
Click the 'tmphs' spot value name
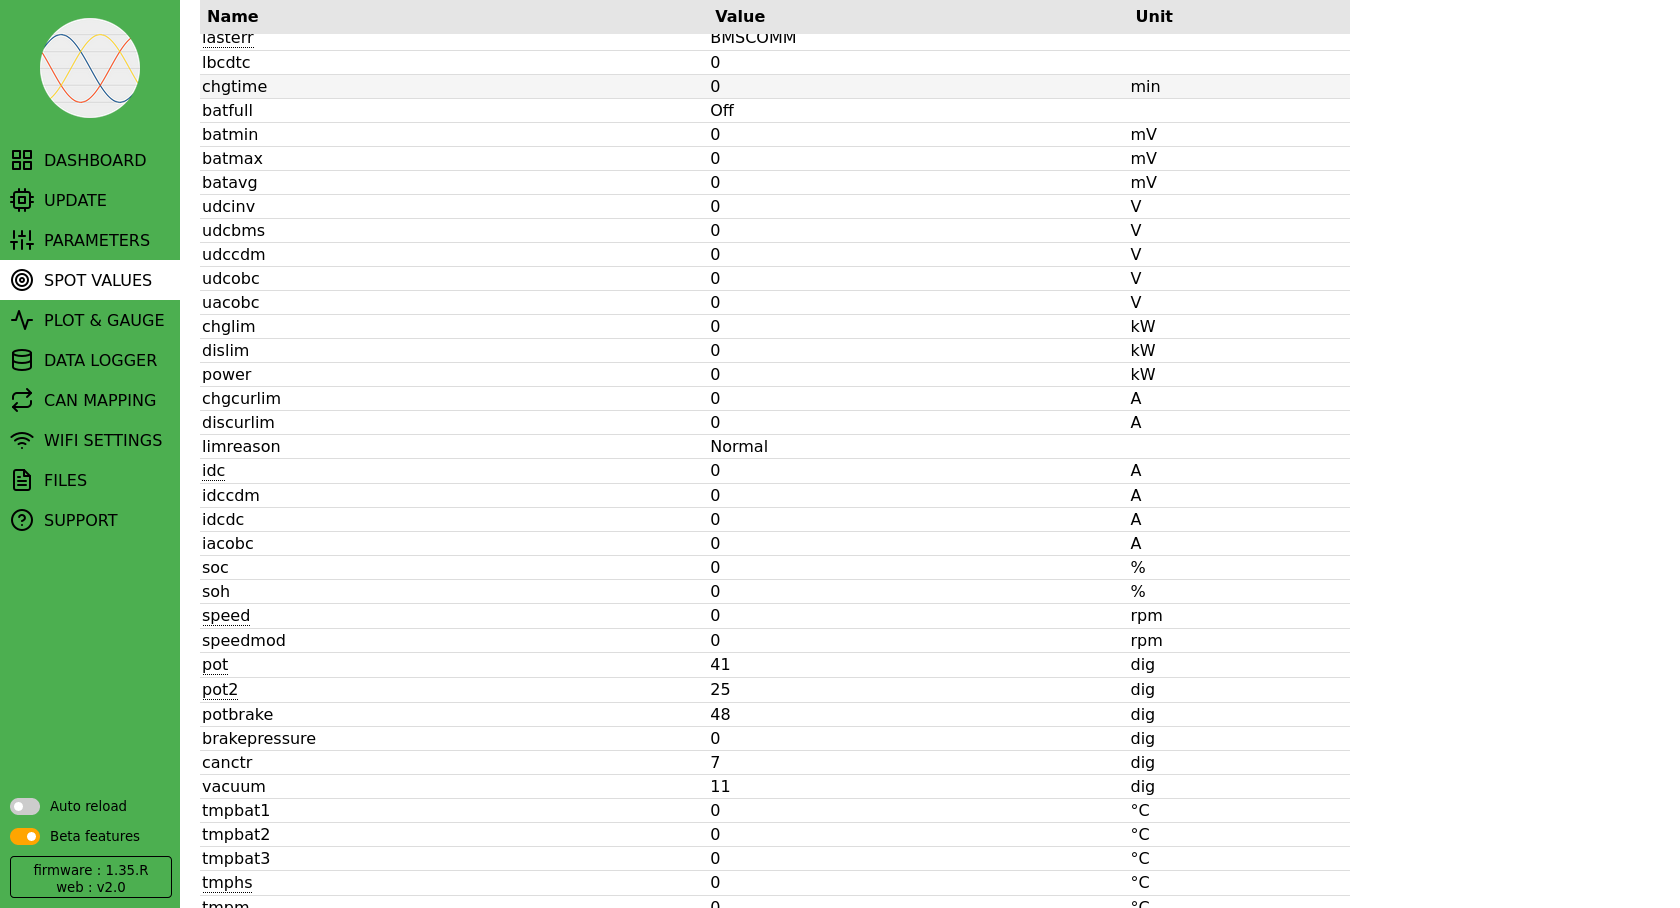coord(227,883)
